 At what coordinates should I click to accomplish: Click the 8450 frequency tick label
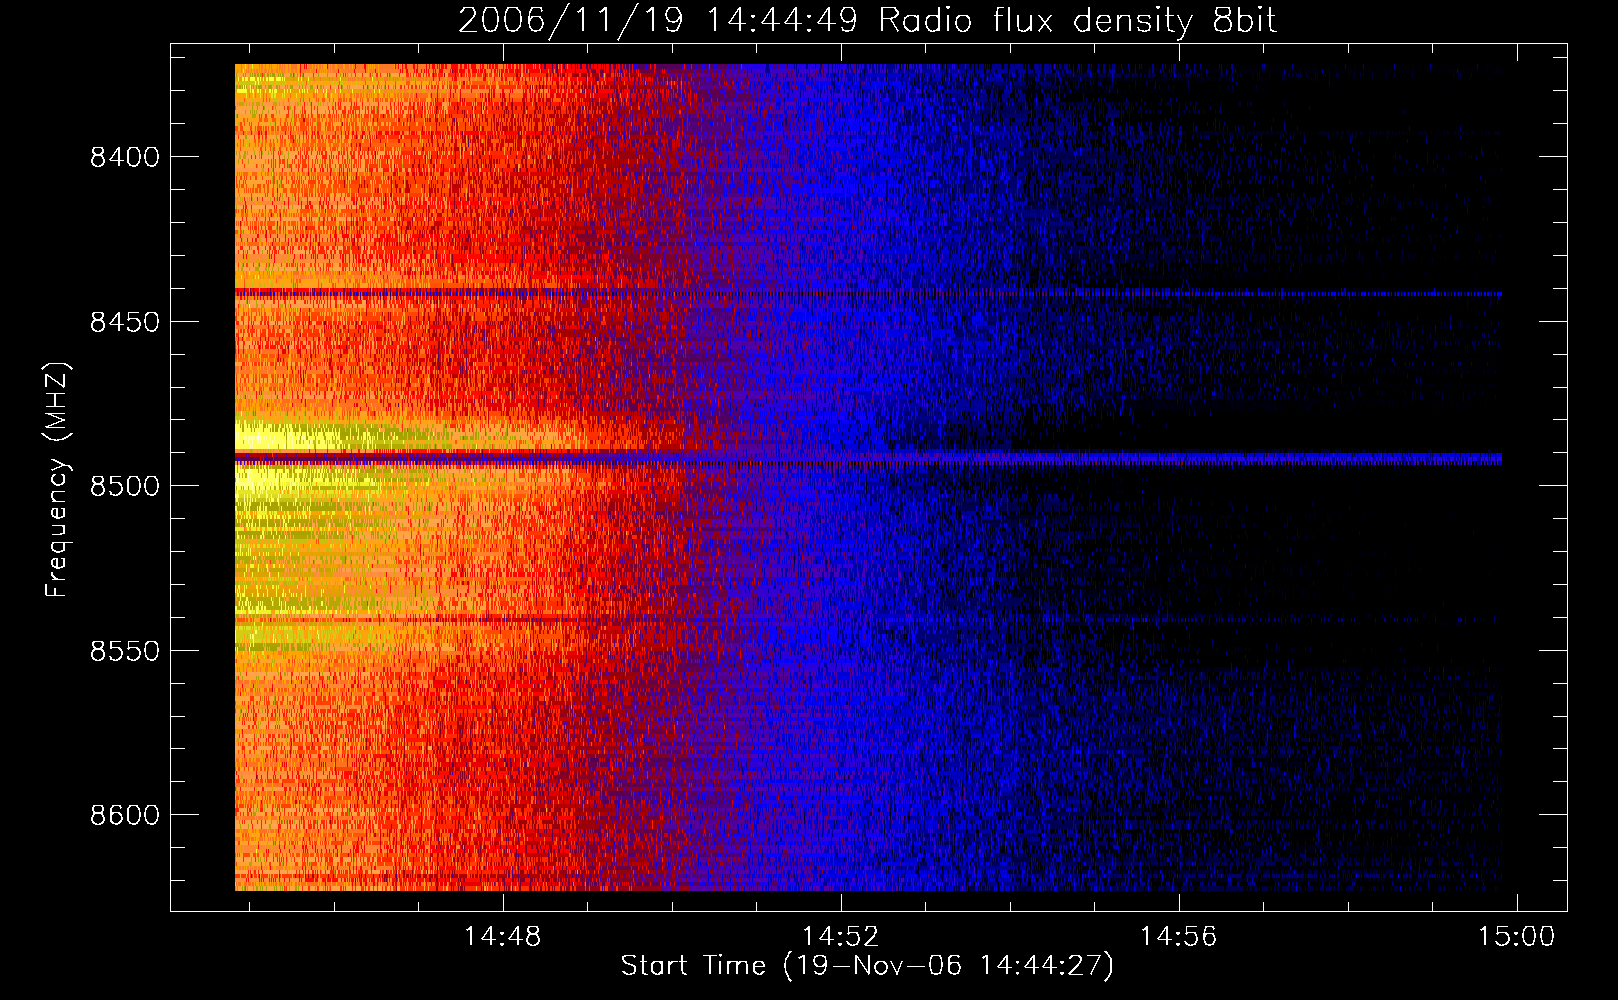coord(125,322)
